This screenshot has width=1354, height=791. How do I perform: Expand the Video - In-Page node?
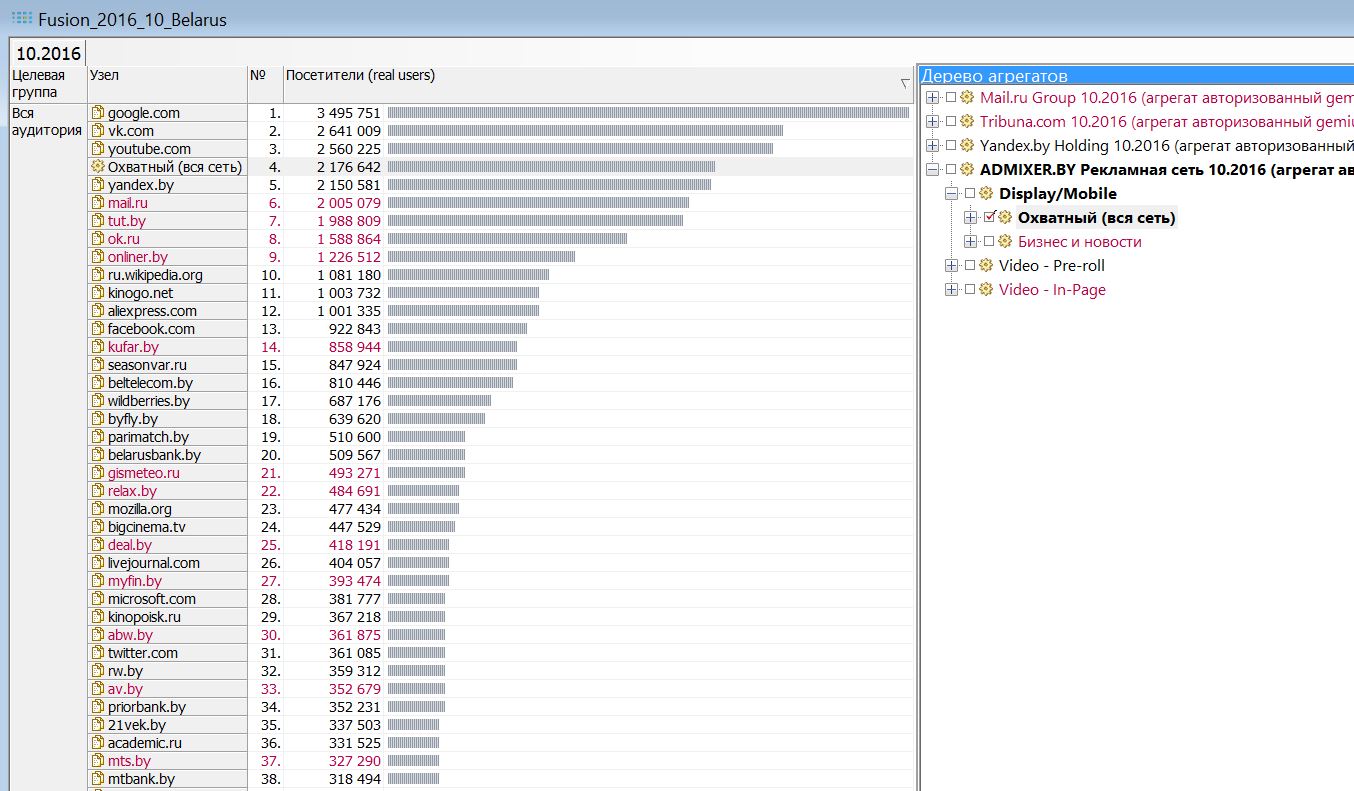[x=951, y=289]
